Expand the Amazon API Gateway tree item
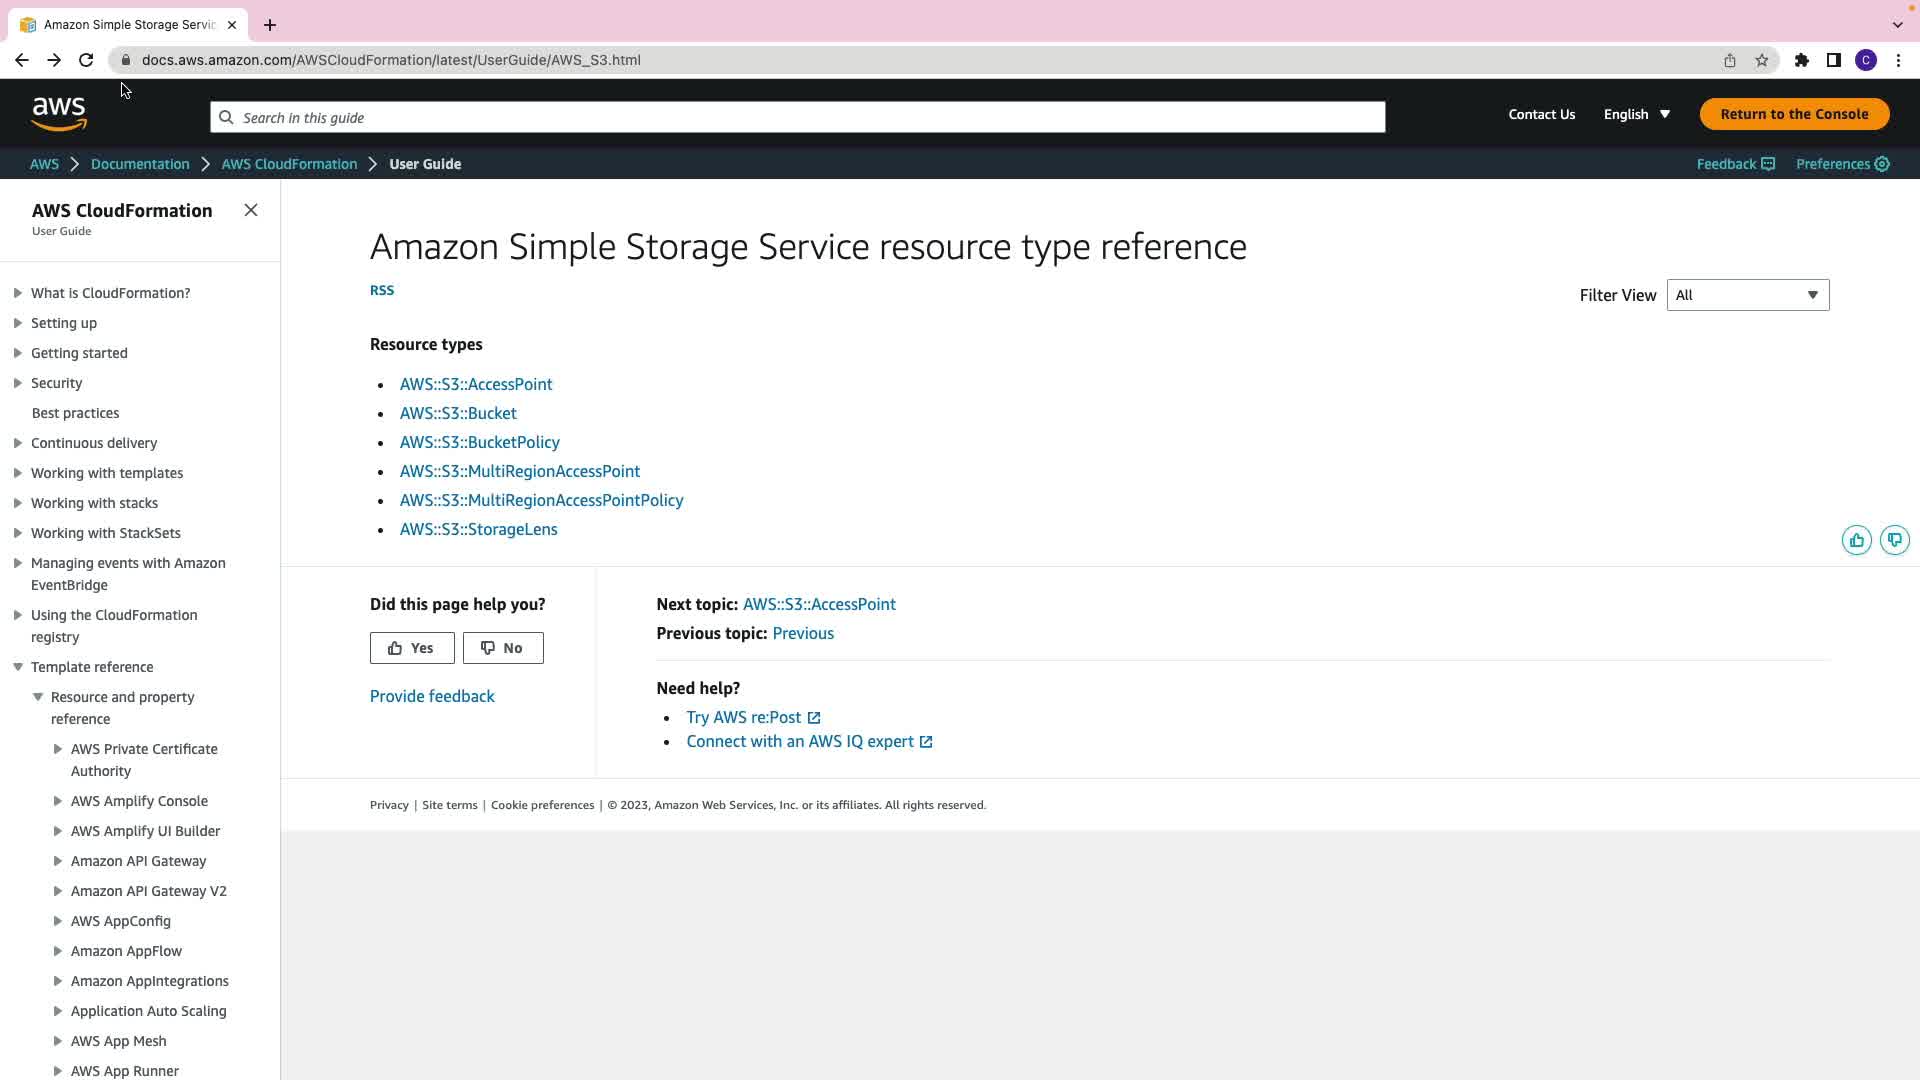The image size is (1920, 1080). click(x=58, y=861)
